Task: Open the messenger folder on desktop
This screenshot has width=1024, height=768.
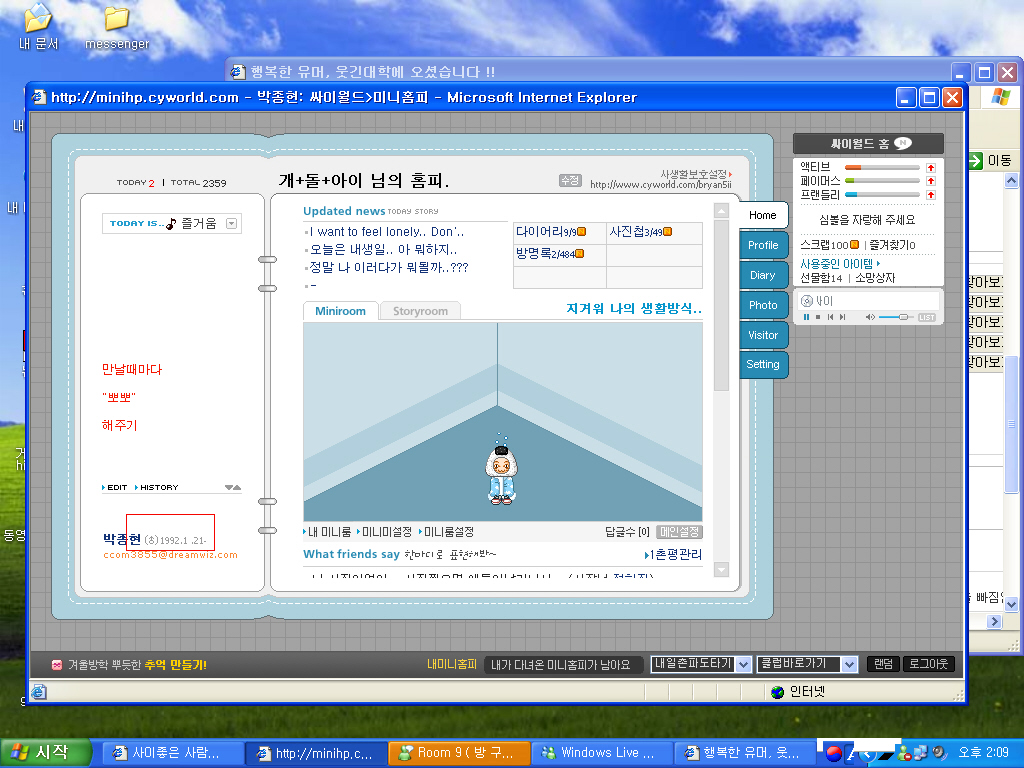Action: 117,27
